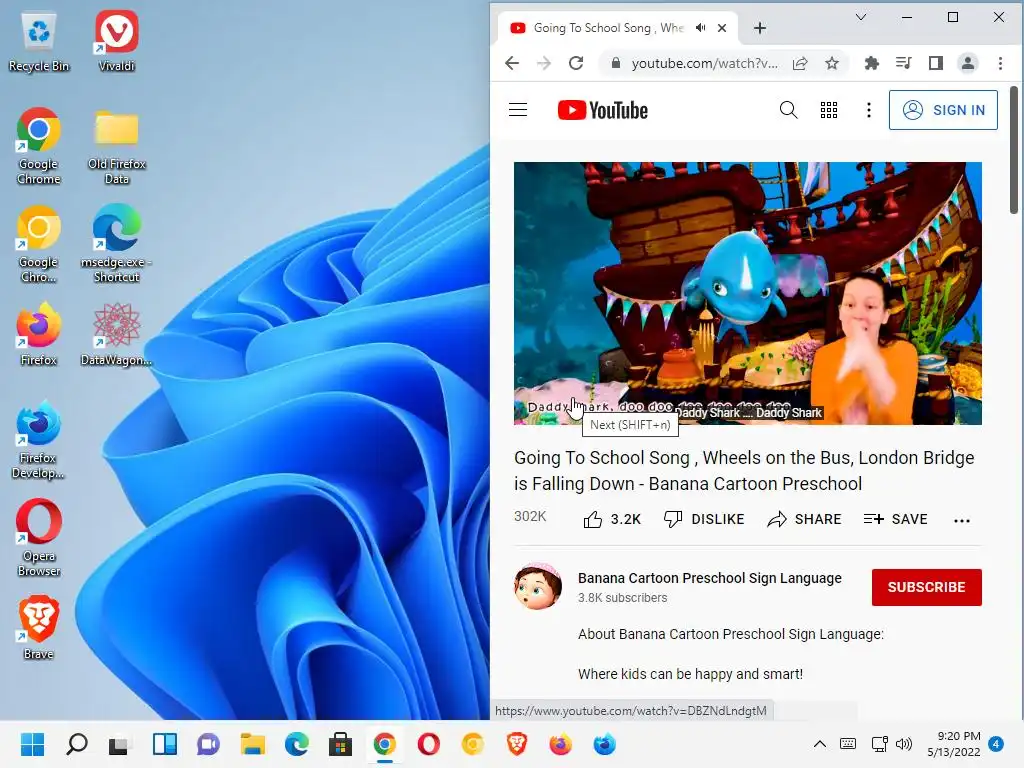Click the 3.8K subscribers text

[x=622, y=598]
